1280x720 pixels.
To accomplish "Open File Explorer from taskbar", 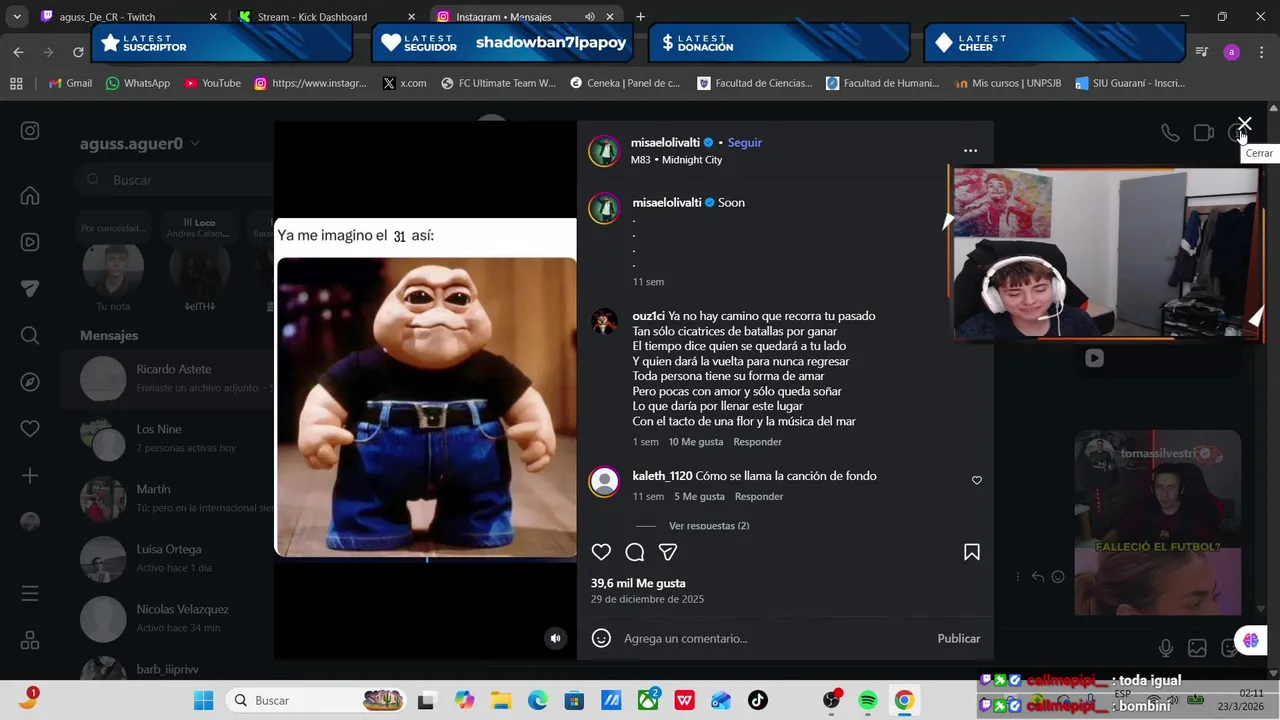I will coord(500,700).
